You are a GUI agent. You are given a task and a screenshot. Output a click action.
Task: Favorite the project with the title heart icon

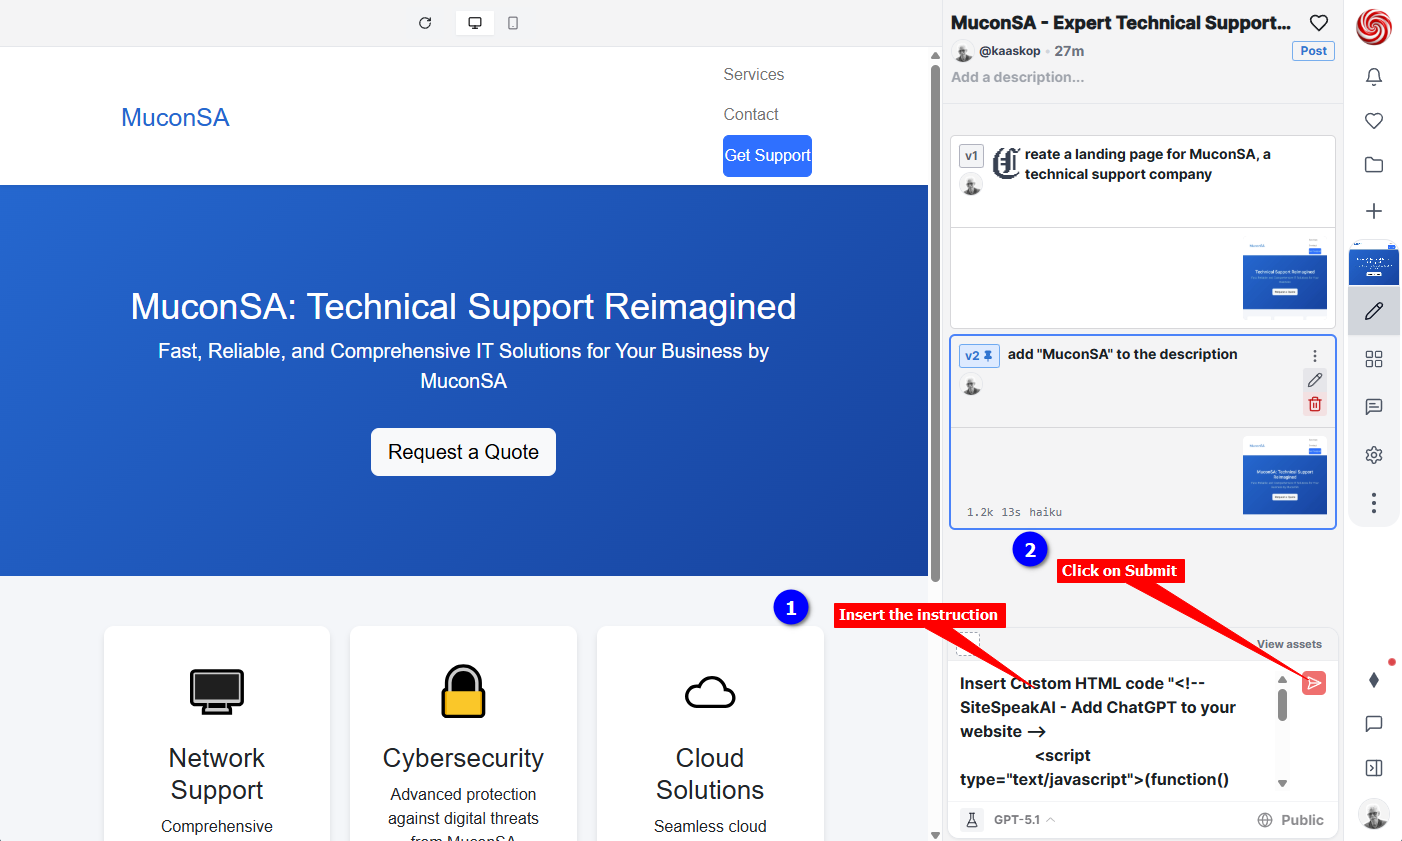click(1319, 23)
